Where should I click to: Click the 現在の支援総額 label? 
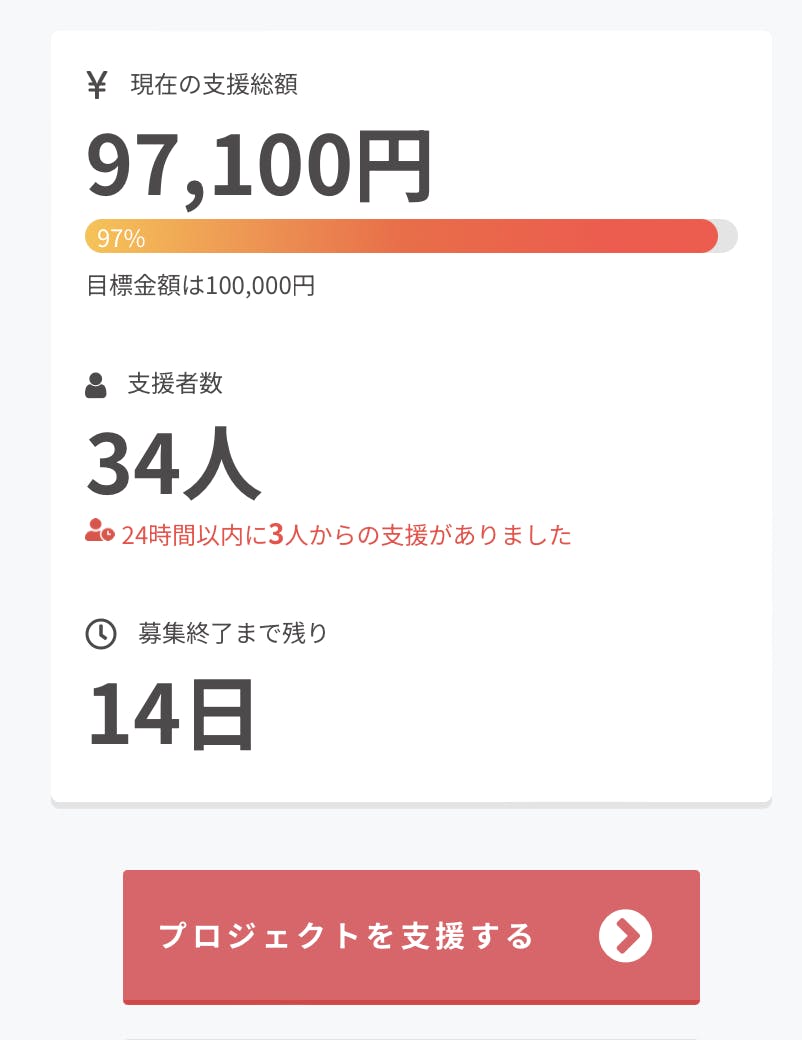pyautogui.click(x=214, y=85)
